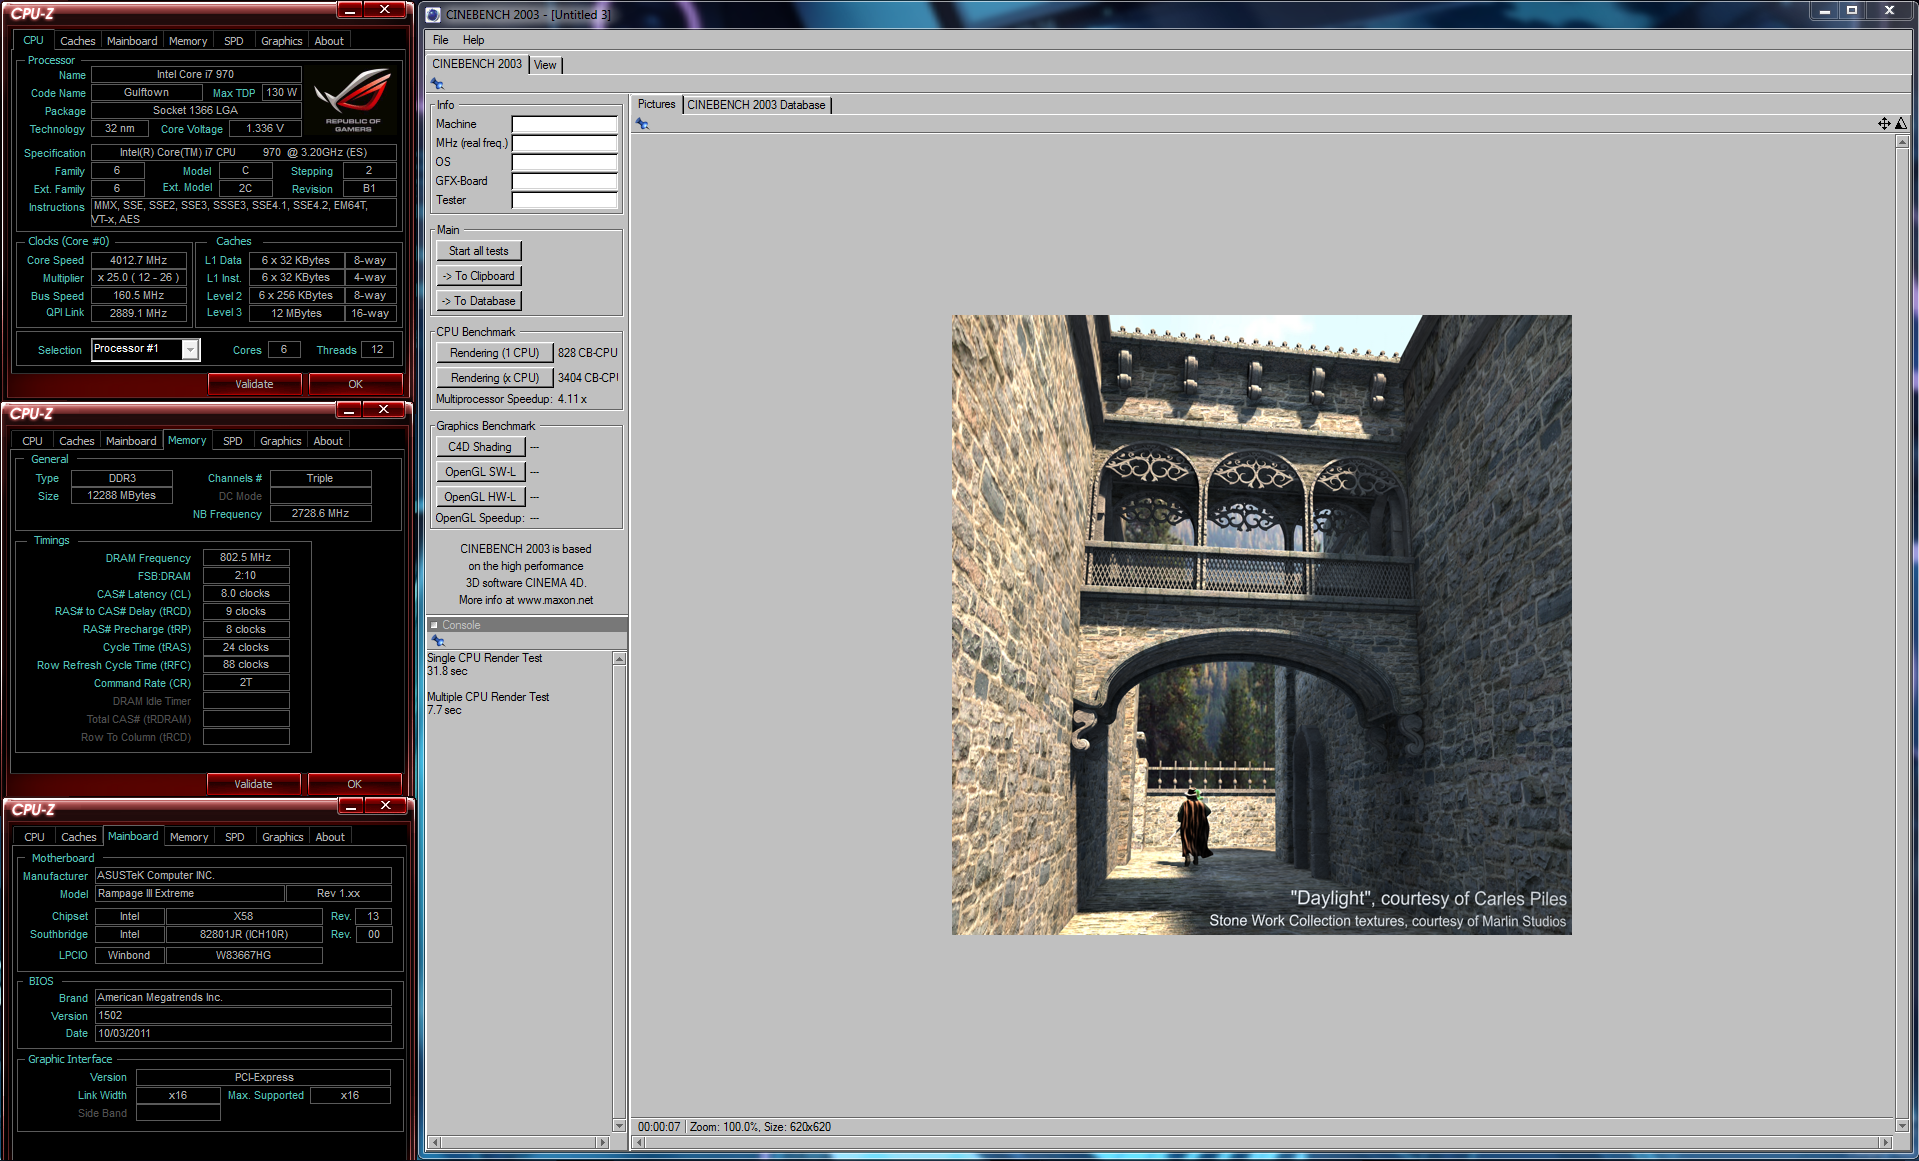
Task: Run the OpenGL HW-L benchmark
Action: [480, 497]
